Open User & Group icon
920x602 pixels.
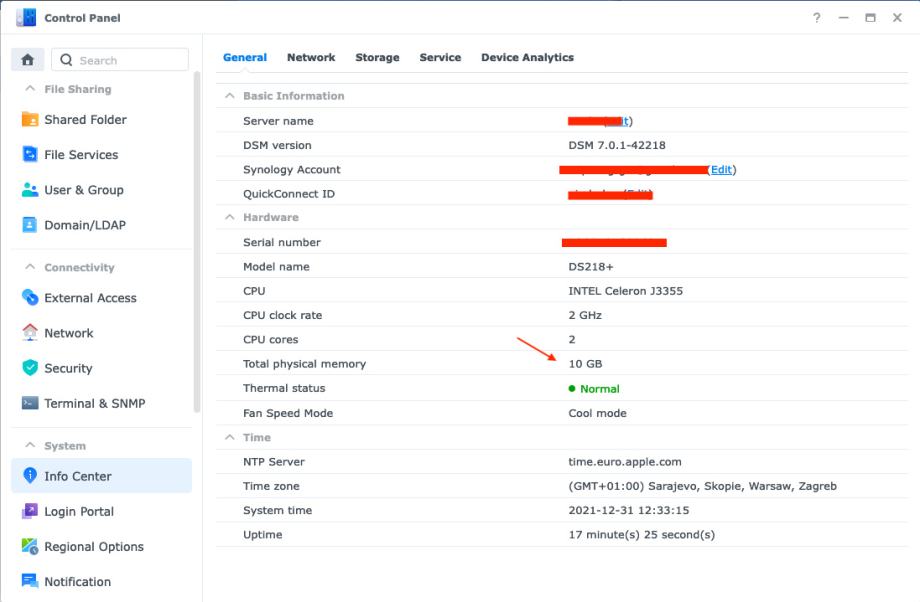29,190
